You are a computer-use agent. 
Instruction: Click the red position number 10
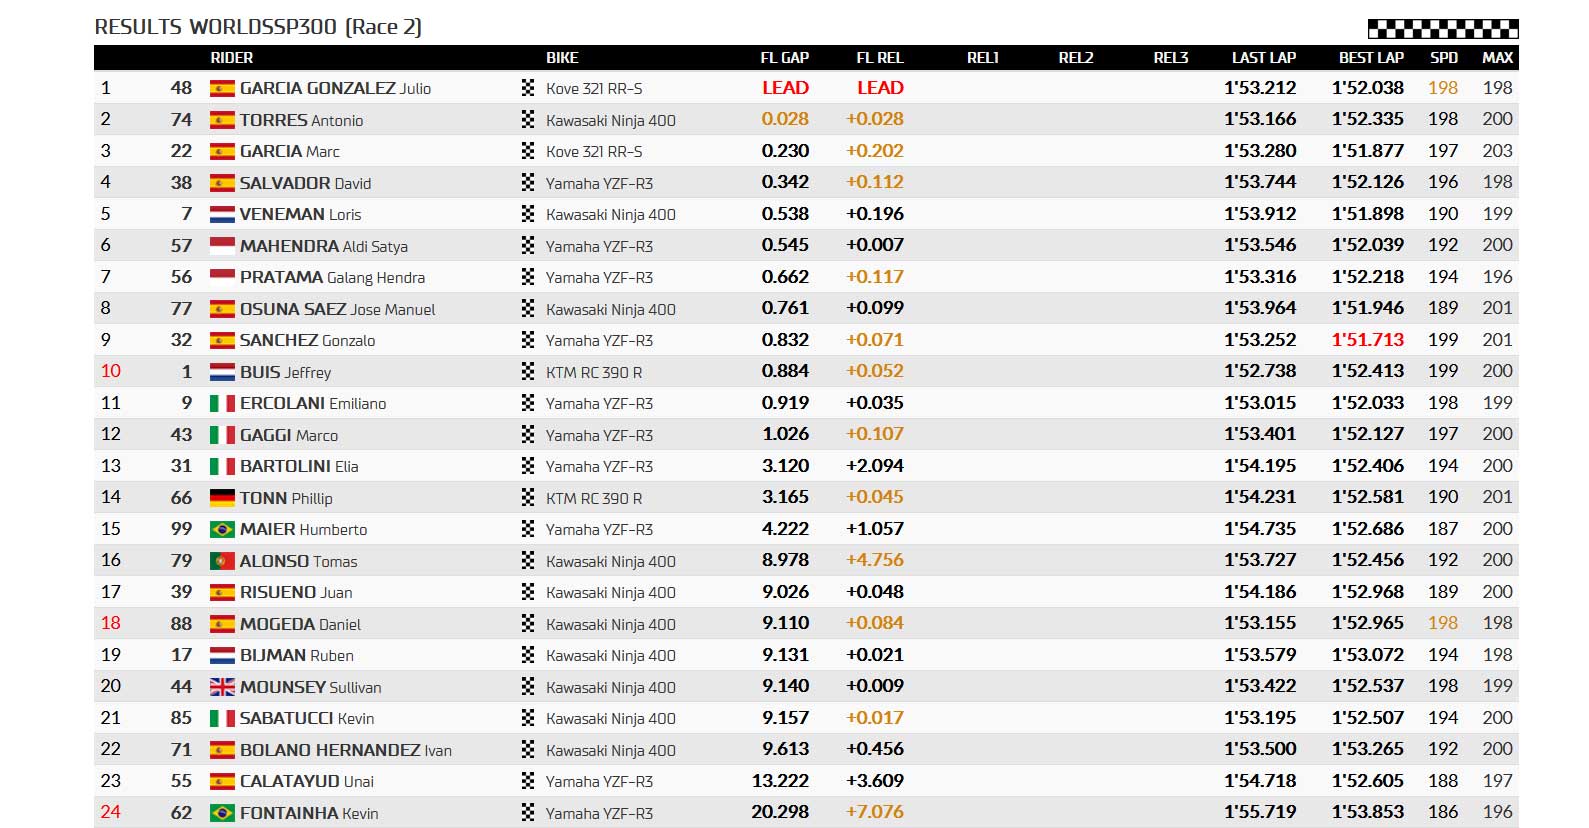tap(111, 371)
